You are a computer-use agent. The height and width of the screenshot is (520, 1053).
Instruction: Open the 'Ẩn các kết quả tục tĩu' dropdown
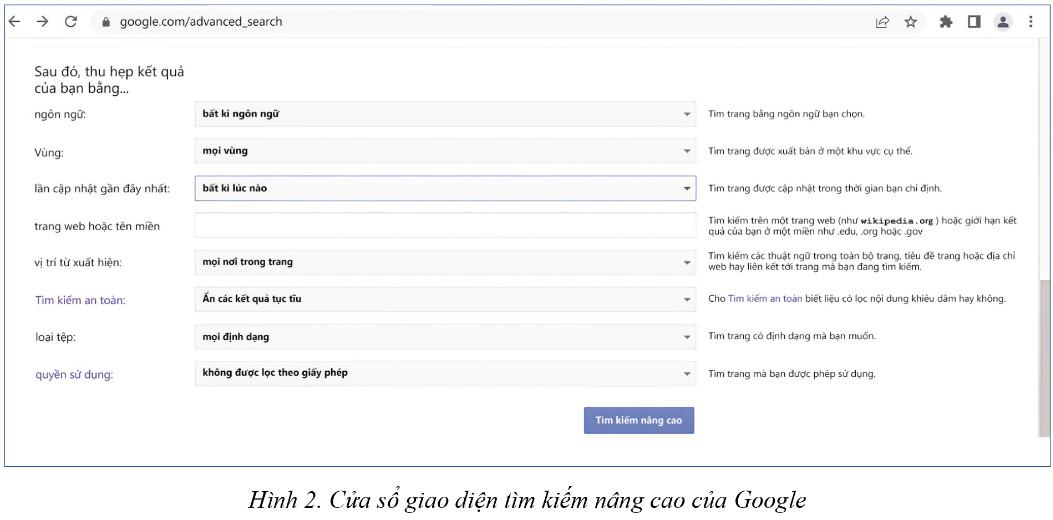[445, 299]
